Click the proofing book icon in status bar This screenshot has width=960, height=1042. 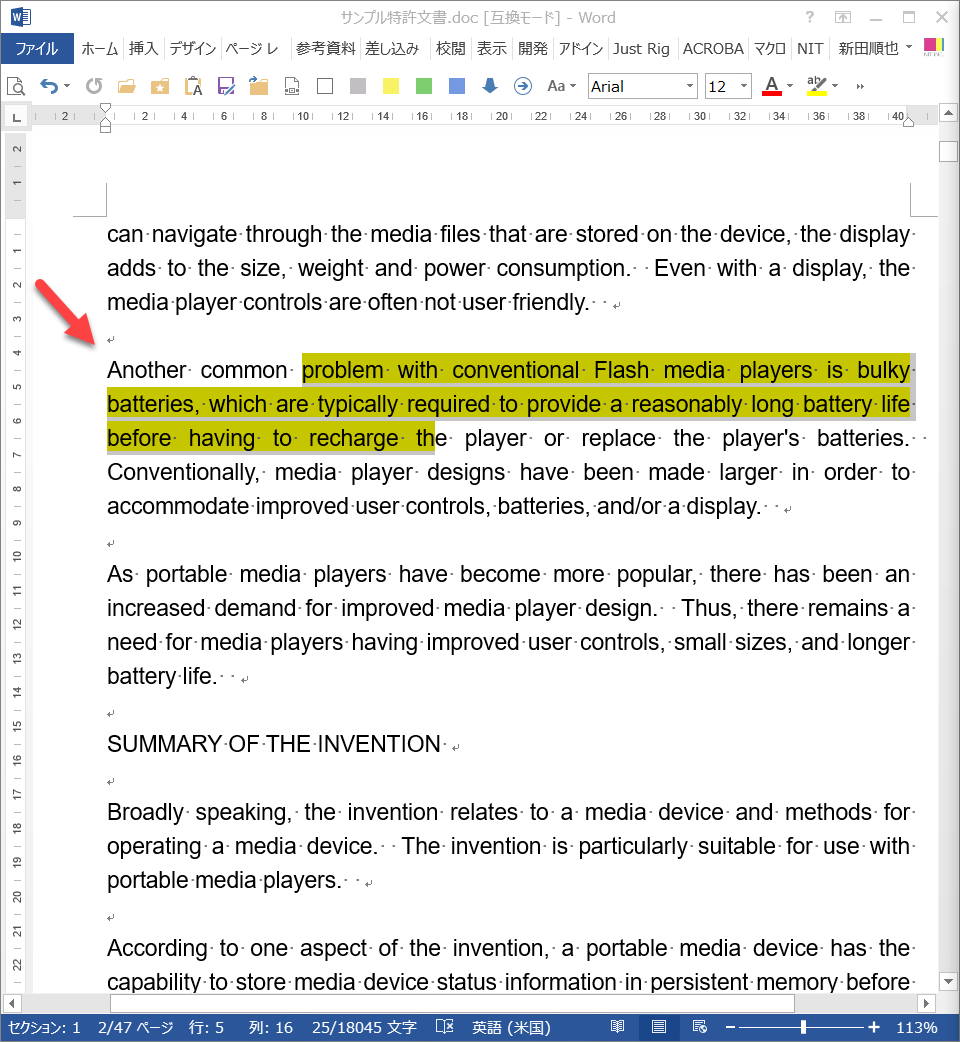pos(445,1027)
